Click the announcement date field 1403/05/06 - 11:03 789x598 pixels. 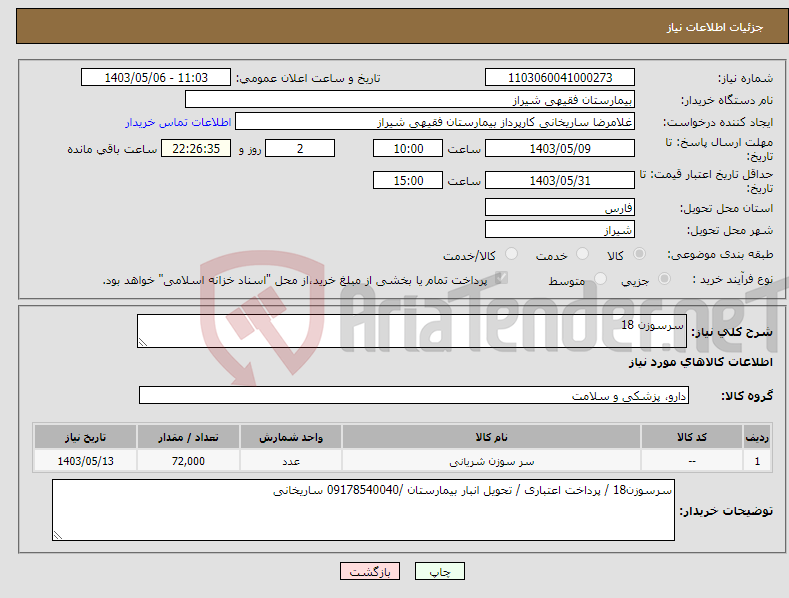point(155,78)
